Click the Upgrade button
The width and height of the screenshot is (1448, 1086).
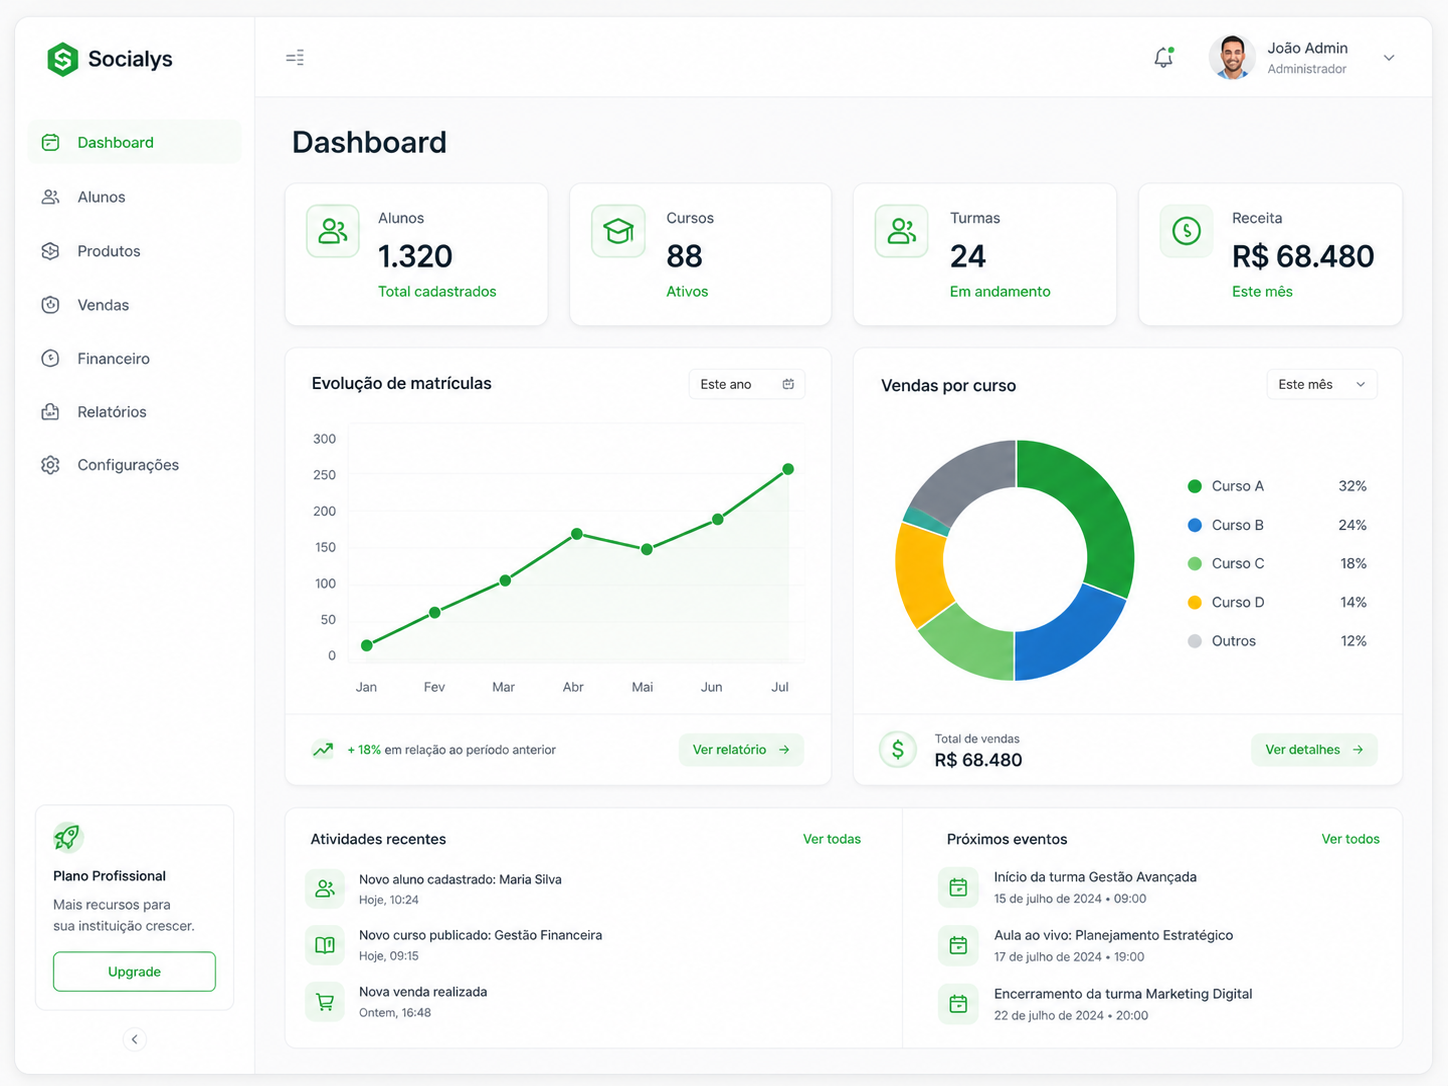coord(134,971)
